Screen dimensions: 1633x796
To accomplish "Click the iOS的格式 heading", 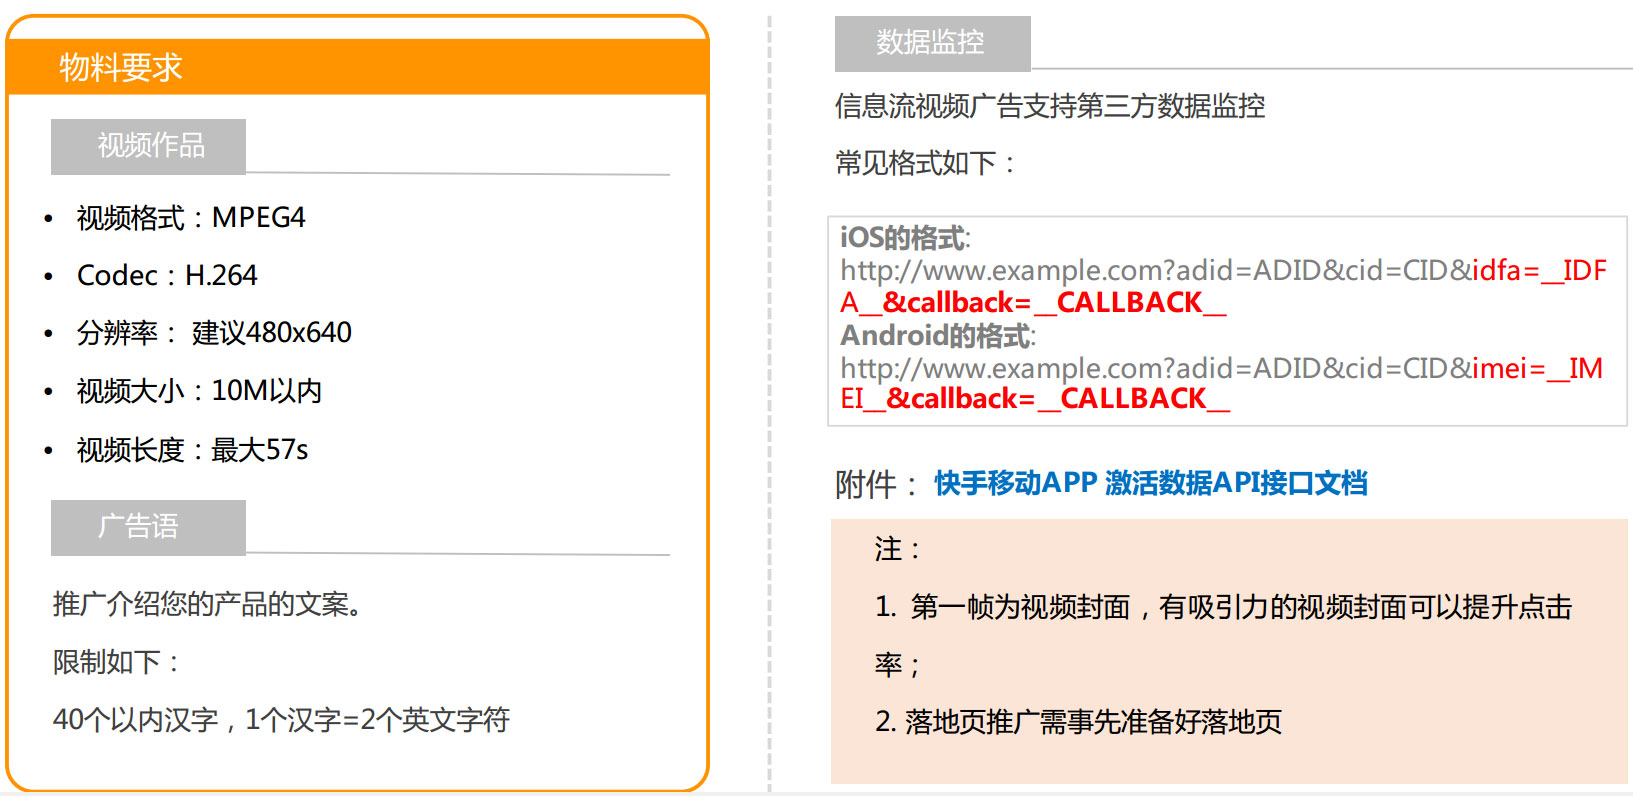I will tap(904, 238).
